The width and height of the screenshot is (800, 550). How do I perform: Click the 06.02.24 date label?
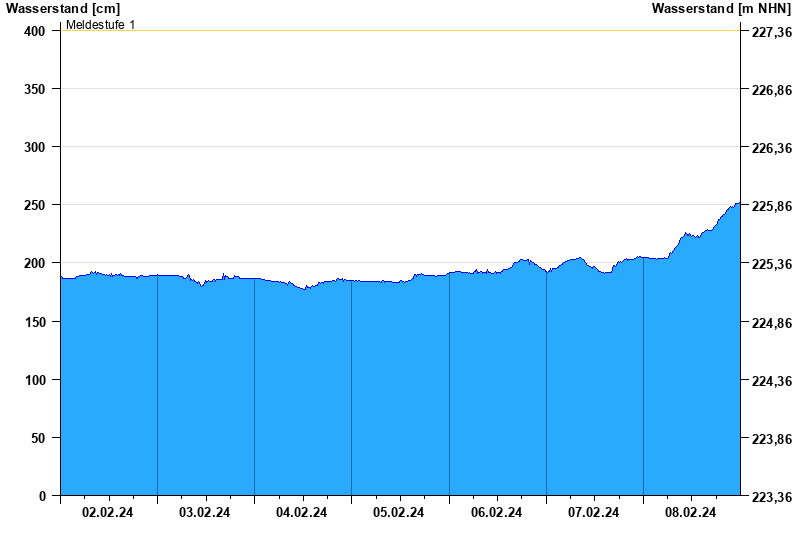[x=497, y=513]
